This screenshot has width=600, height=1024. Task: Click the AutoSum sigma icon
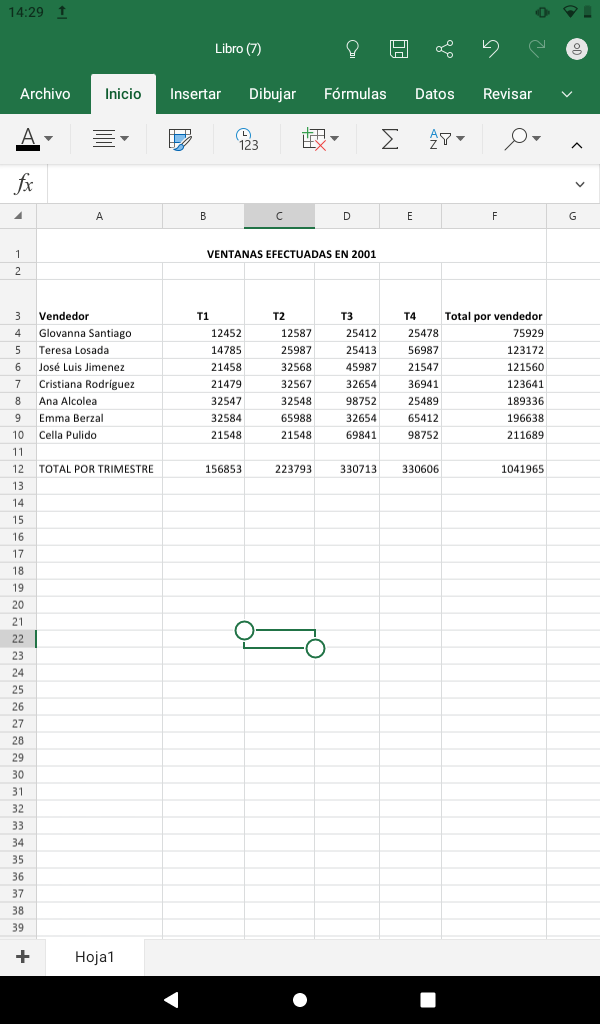[x=390, y=138]
